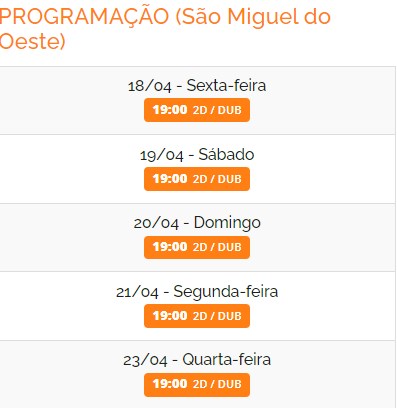Click the 18/04 - Sexta-feira date label
Image resolution: width=397 pixels, height=408 pixels.
197,85
